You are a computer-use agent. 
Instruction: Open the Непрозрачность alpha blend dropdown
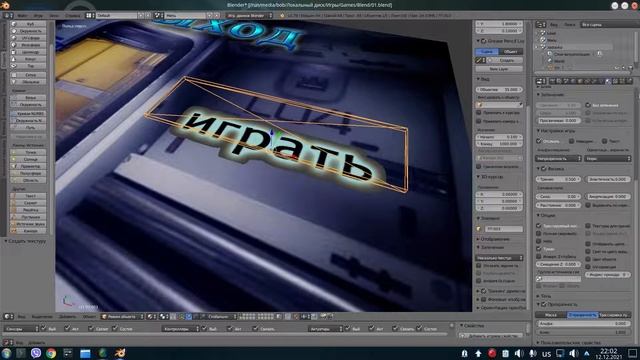(559, 158)
